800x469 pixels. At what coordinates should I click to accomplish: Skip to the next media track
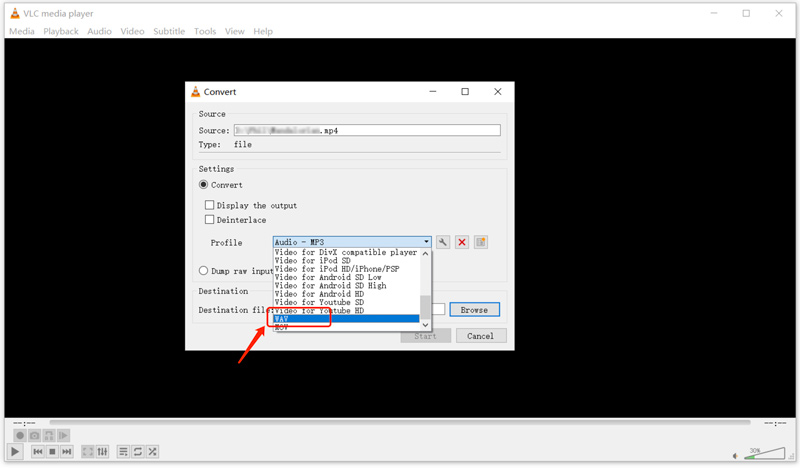[x=67, y=452]
